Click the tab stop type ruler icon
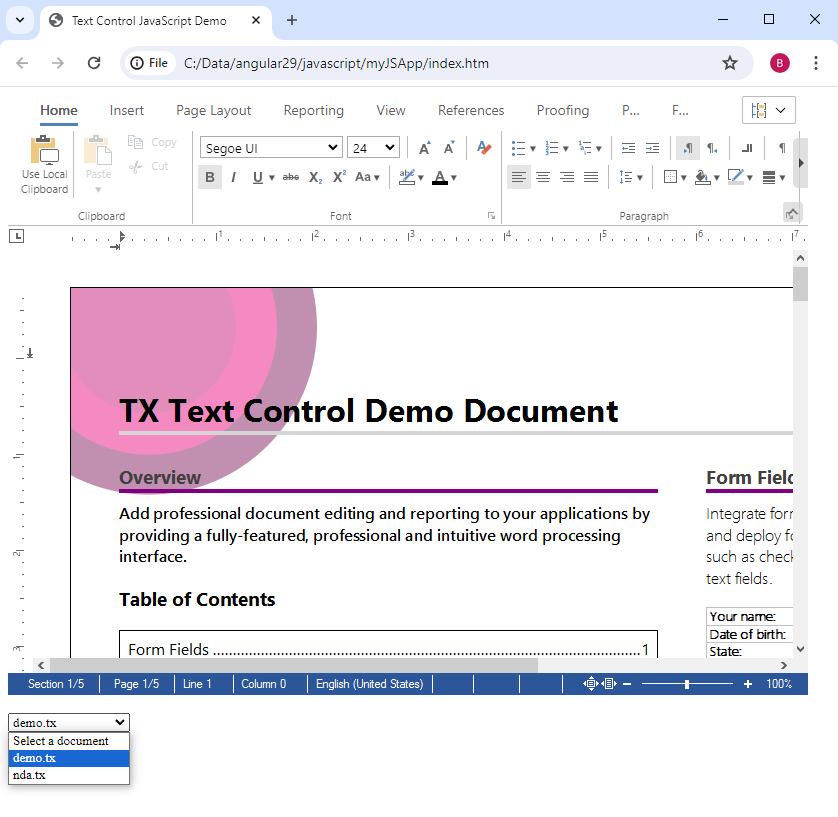This screenshot has width=838, height=817. click(x=17, y=236)
